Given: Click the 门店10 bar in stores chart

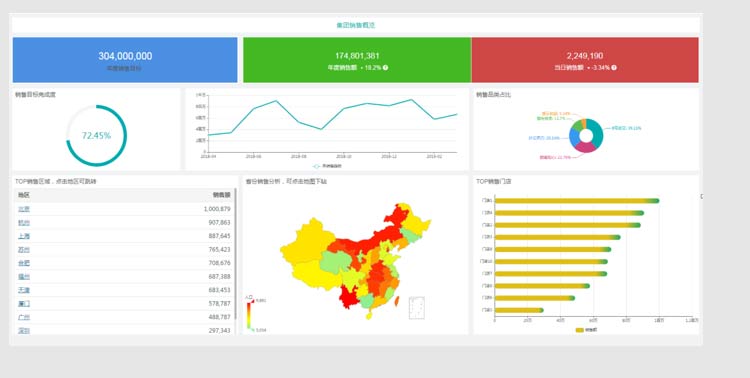Looking at the screenshot, I should (x=551, y=262).
